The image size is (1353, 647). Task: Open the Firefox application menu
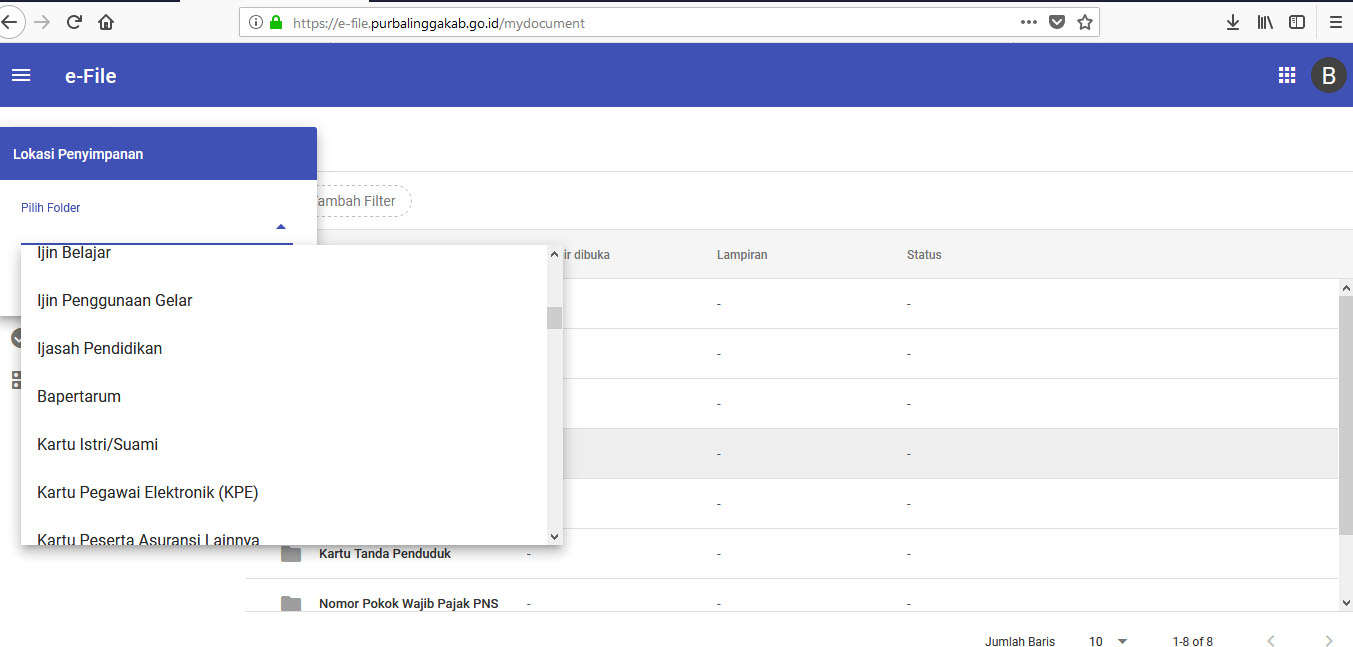[x=1336, y=22]
